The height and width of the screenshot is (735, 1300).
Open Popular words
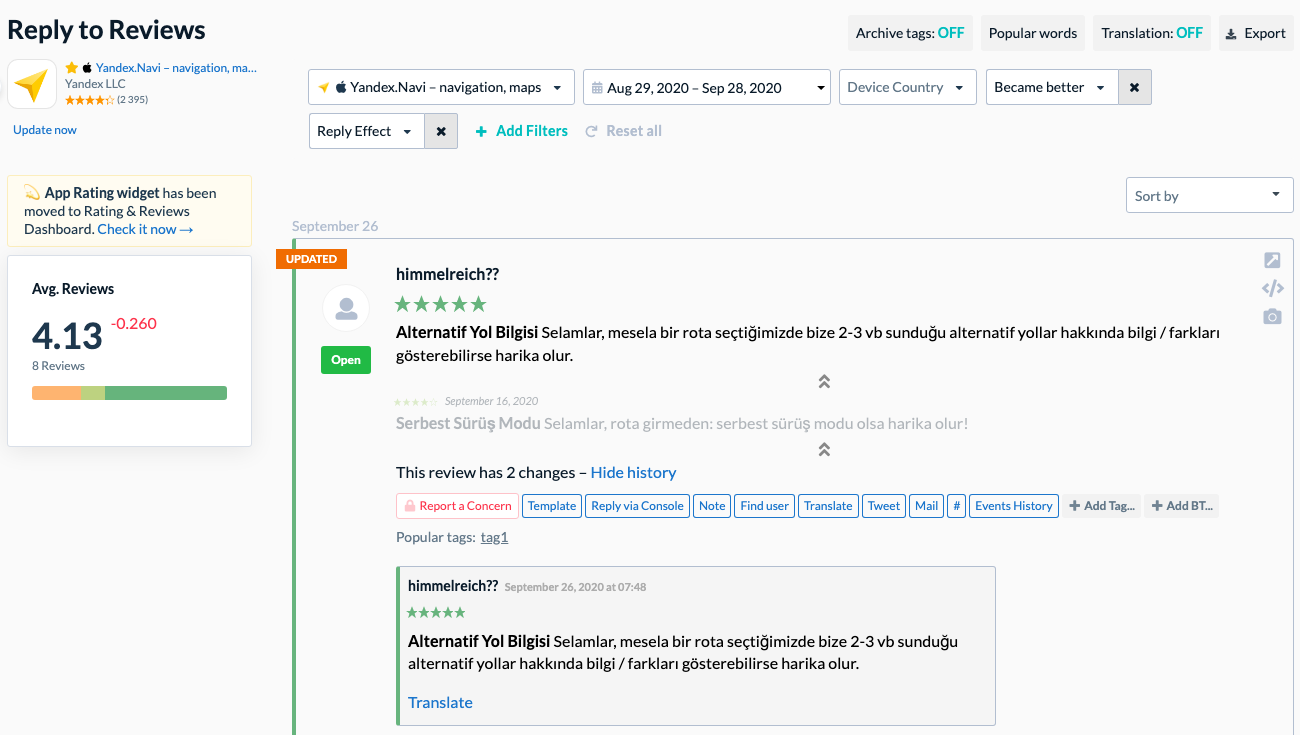pyautogui.click(x=1033, y=33)
